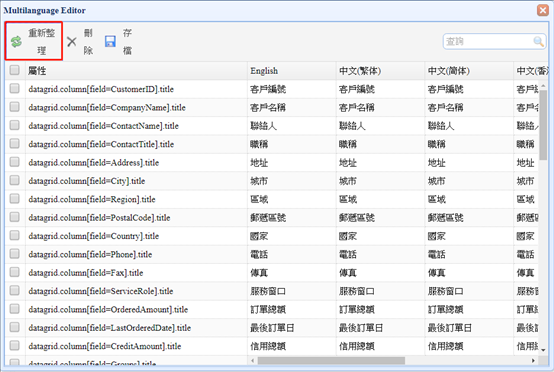Select datagrid.column[field=Fax].title cell
The image size is (554, 372).
click(x=136, y=273)
